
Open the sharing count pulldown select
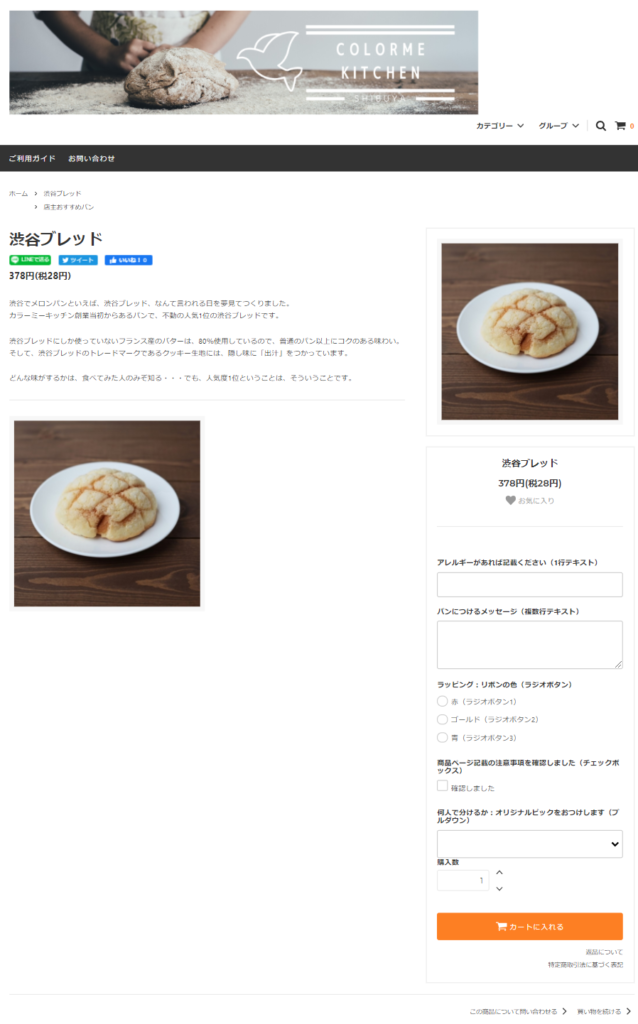[x=530, y=844]
